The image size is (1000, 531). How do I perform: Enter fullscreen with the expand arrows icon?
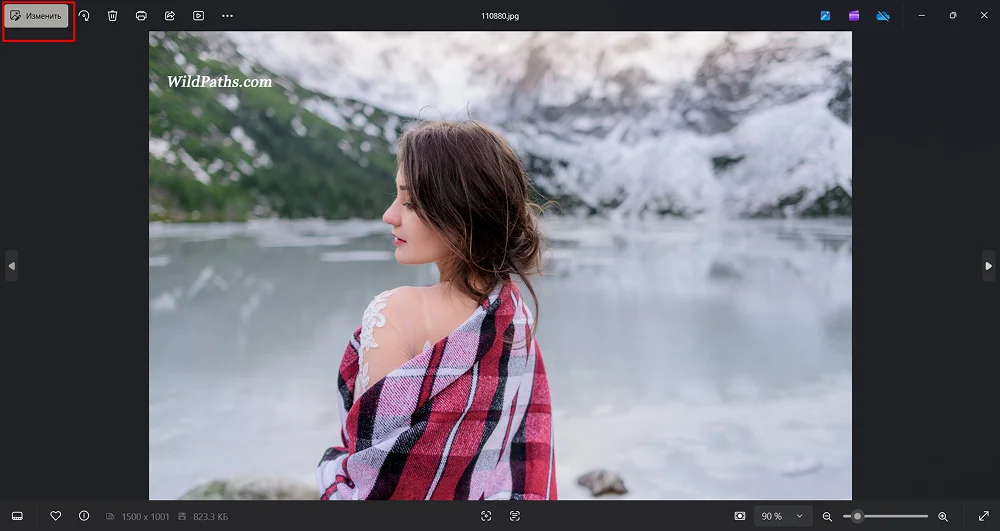click(983, 516)
